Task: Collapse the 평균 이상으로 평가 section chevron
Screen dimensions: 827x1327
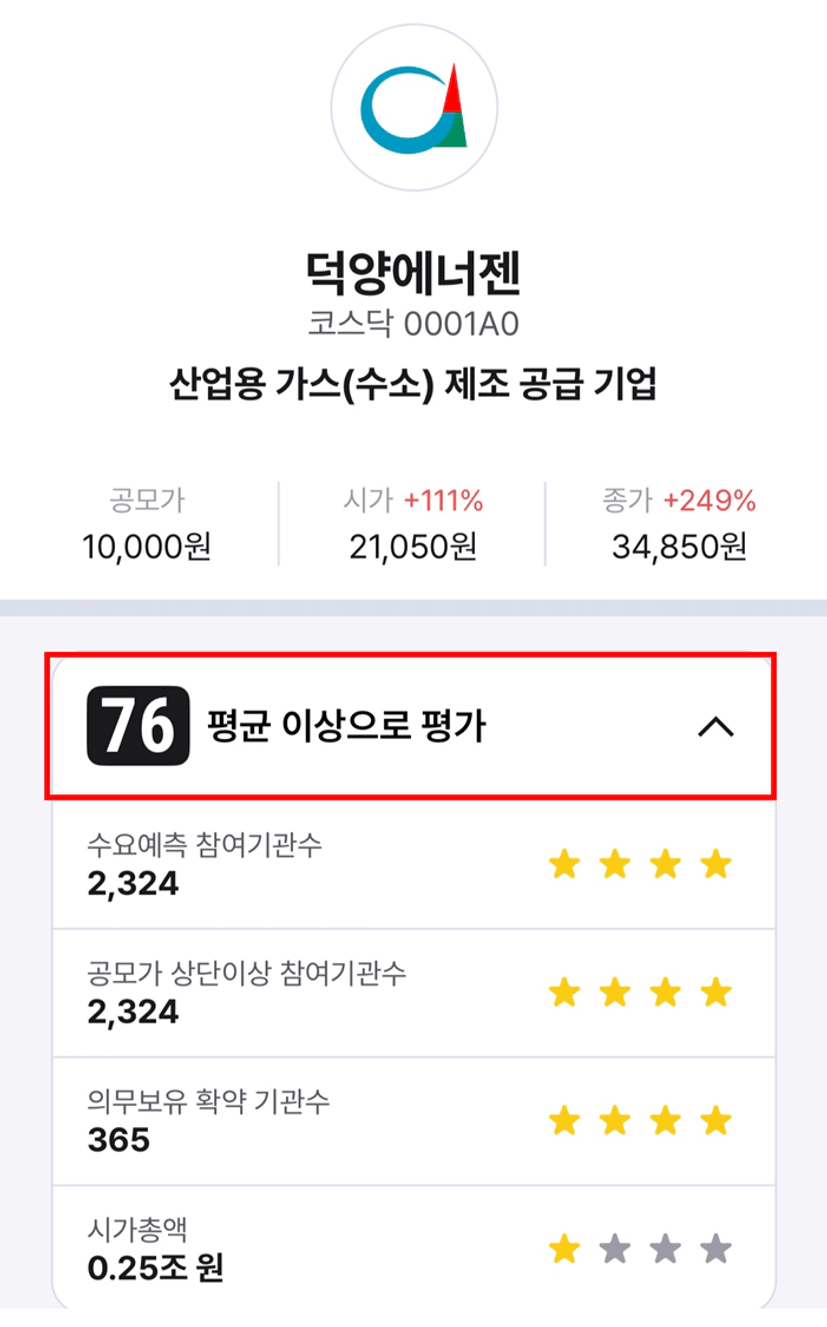Action: tap(715, 728)
